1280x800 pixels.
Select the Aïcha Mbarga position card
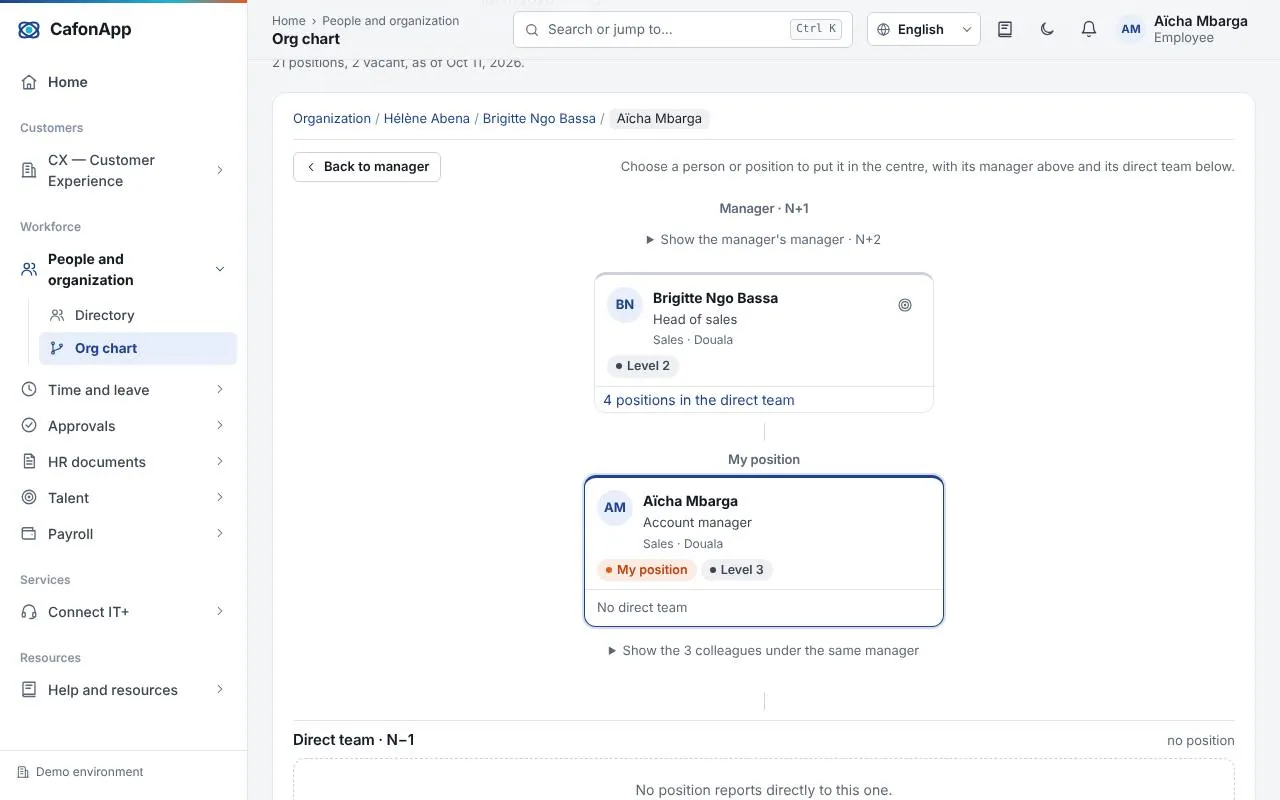764,551
